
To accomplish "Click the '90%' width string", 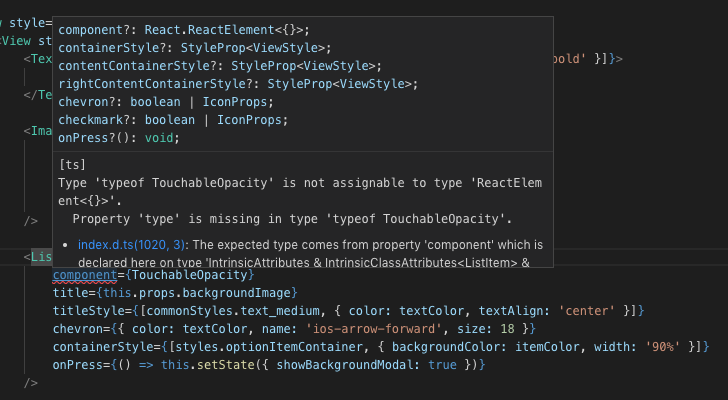I will [x=663, y=347].
